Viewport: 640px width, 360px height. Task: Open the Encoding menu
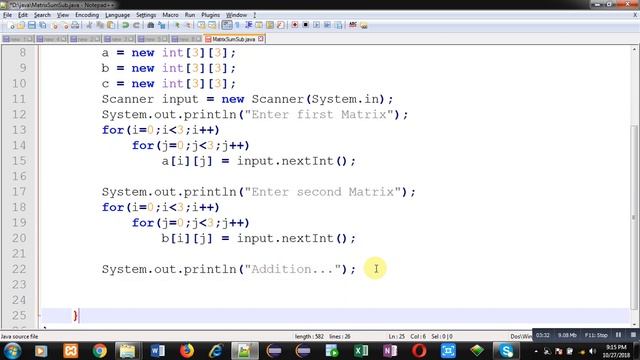point(87,15)
